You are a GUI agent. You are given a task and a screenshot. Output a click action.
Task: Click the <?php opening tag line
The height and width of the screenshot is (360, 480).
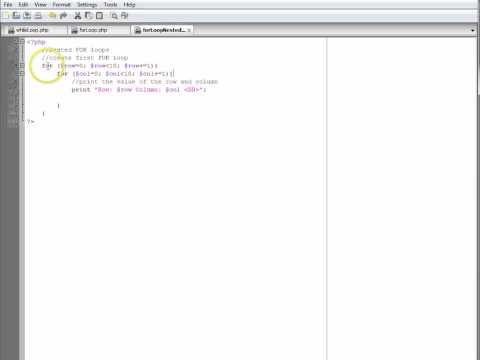click(x=36, y=42)
